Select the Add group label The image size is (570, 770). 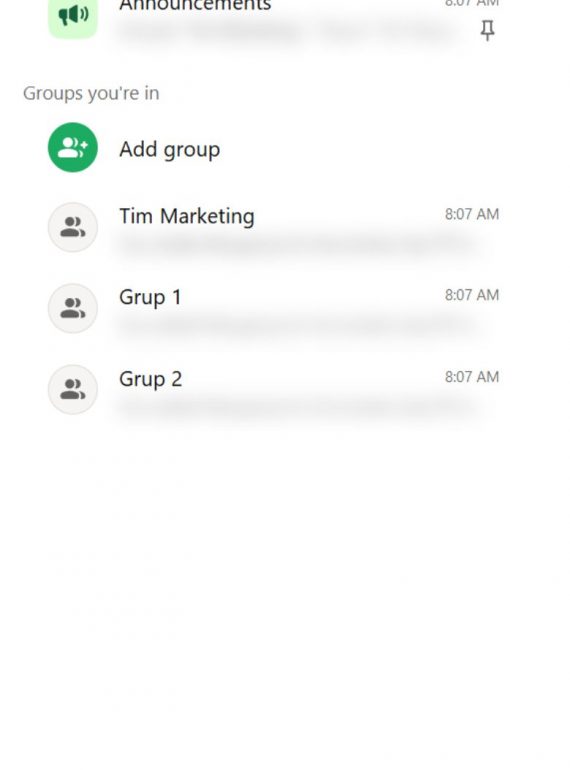(170, 149)
